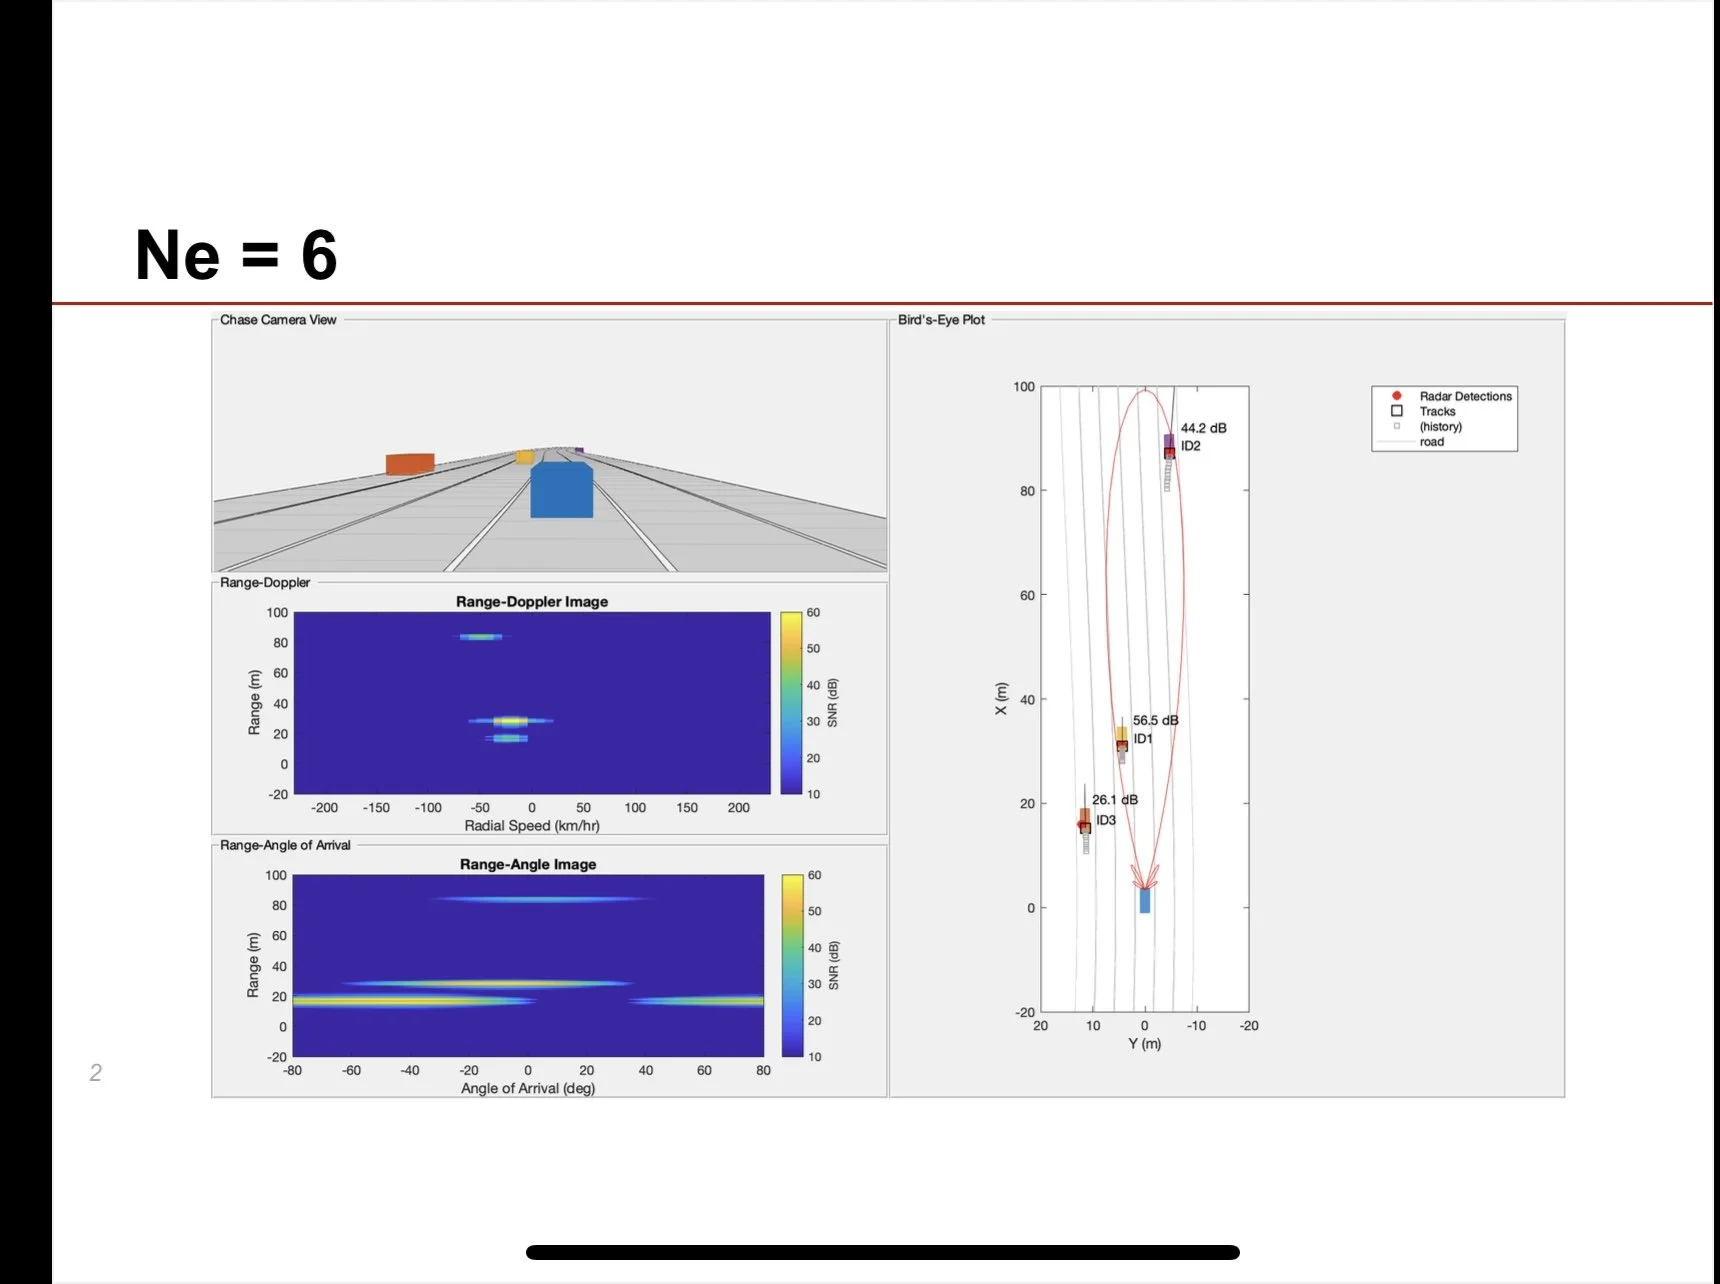Click the orange ID3 vehicle marker
The height and width of the screenshot is (1284, 1720).
tap(1085, 820)
